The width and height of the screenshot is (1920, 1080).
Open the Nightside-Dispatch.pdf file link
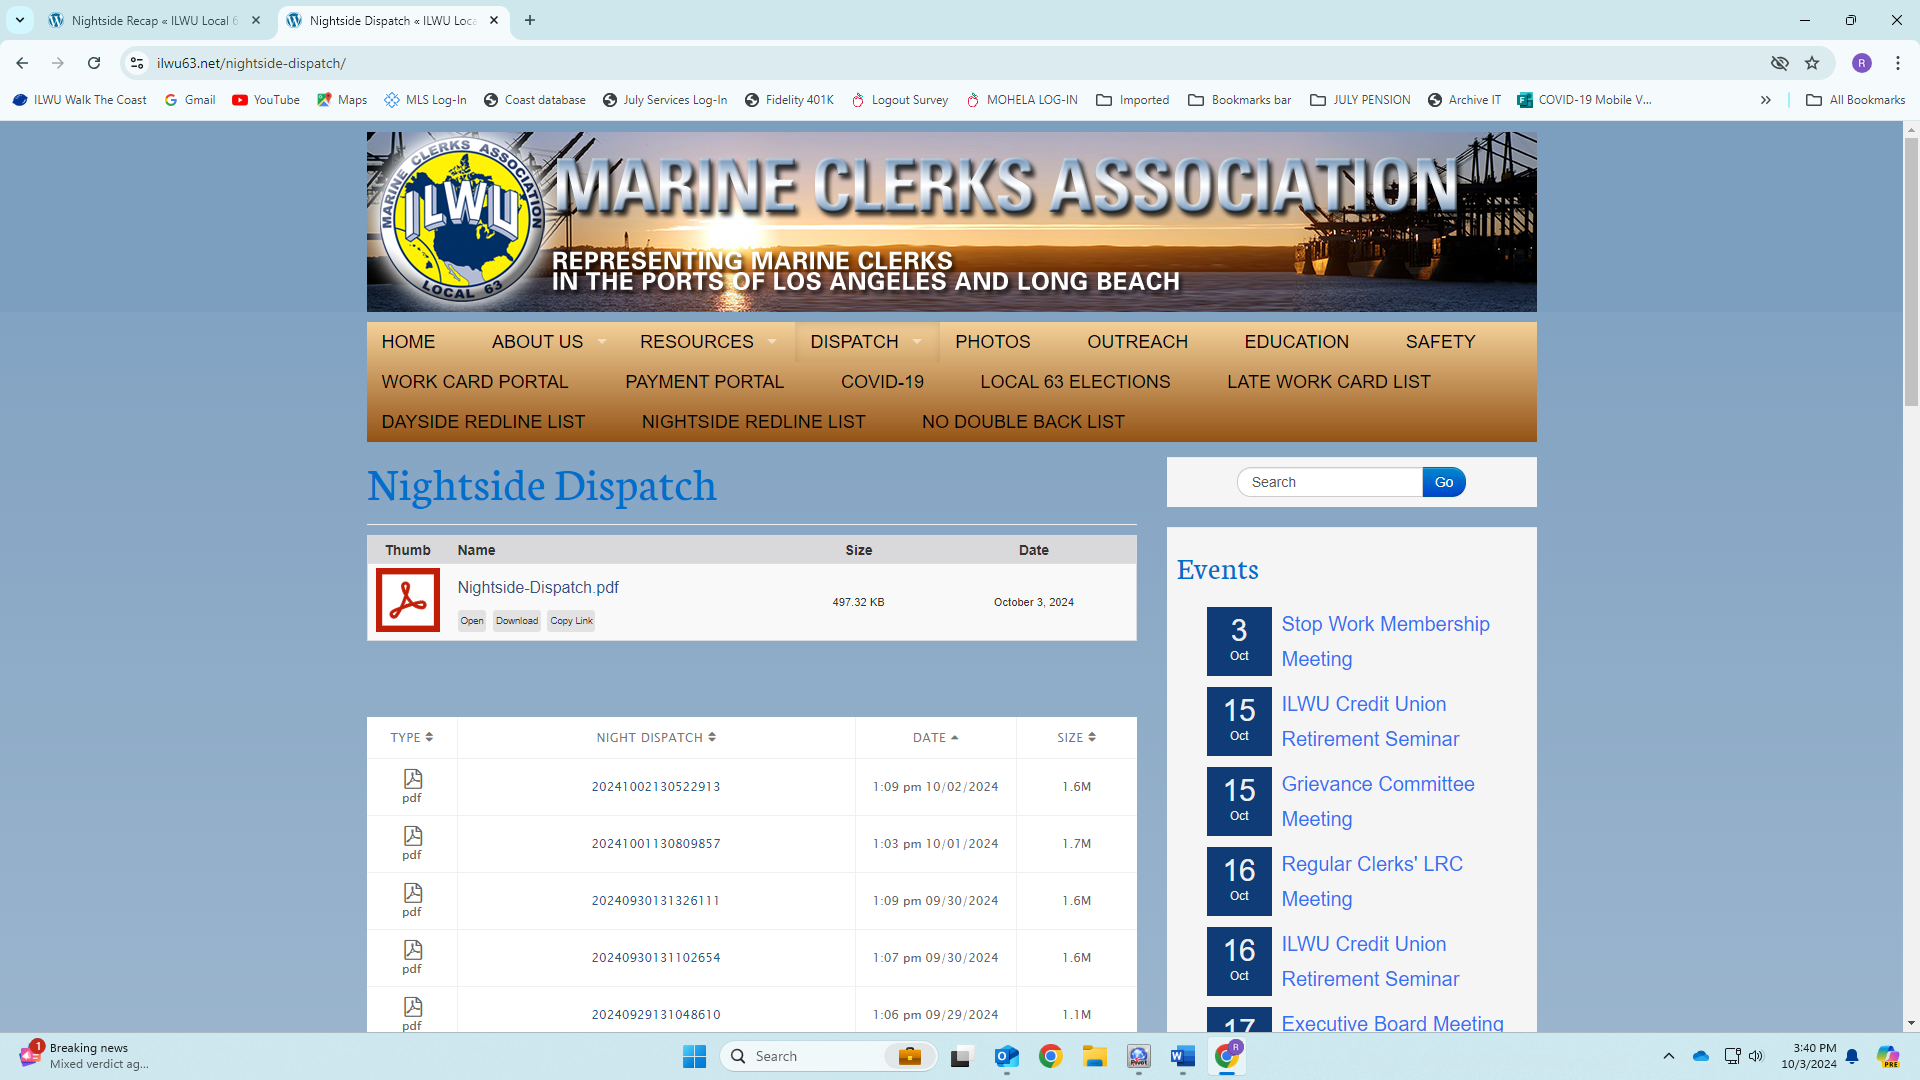pos(538,587)
